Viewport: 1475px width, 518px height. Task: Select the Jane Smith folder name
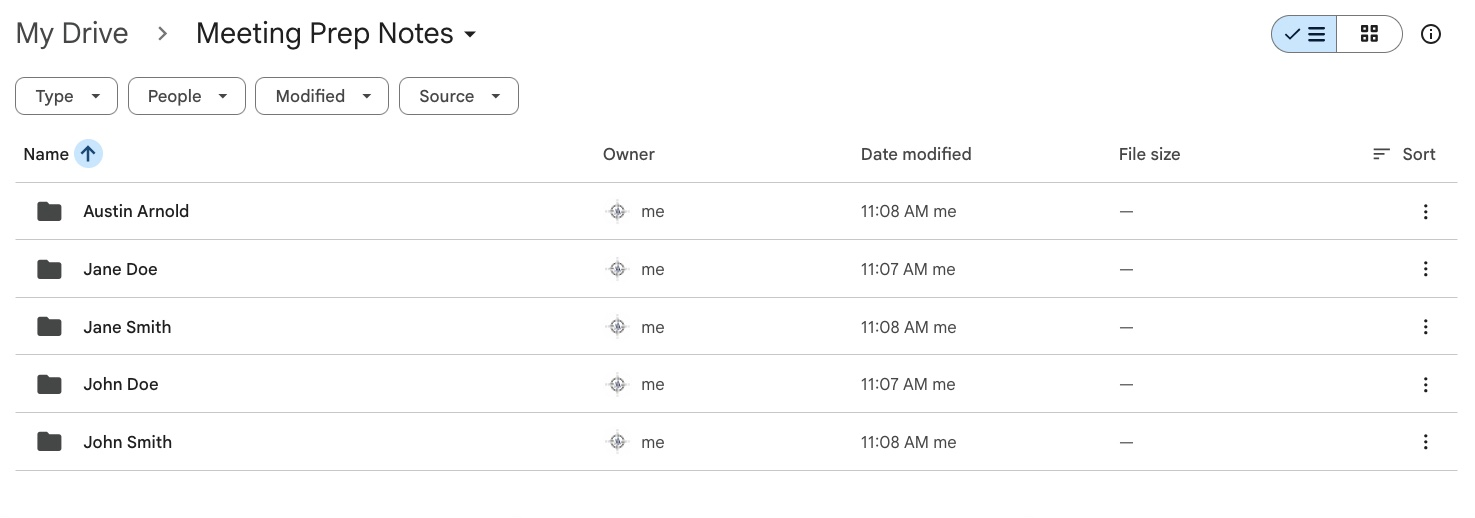coord(127,327)
